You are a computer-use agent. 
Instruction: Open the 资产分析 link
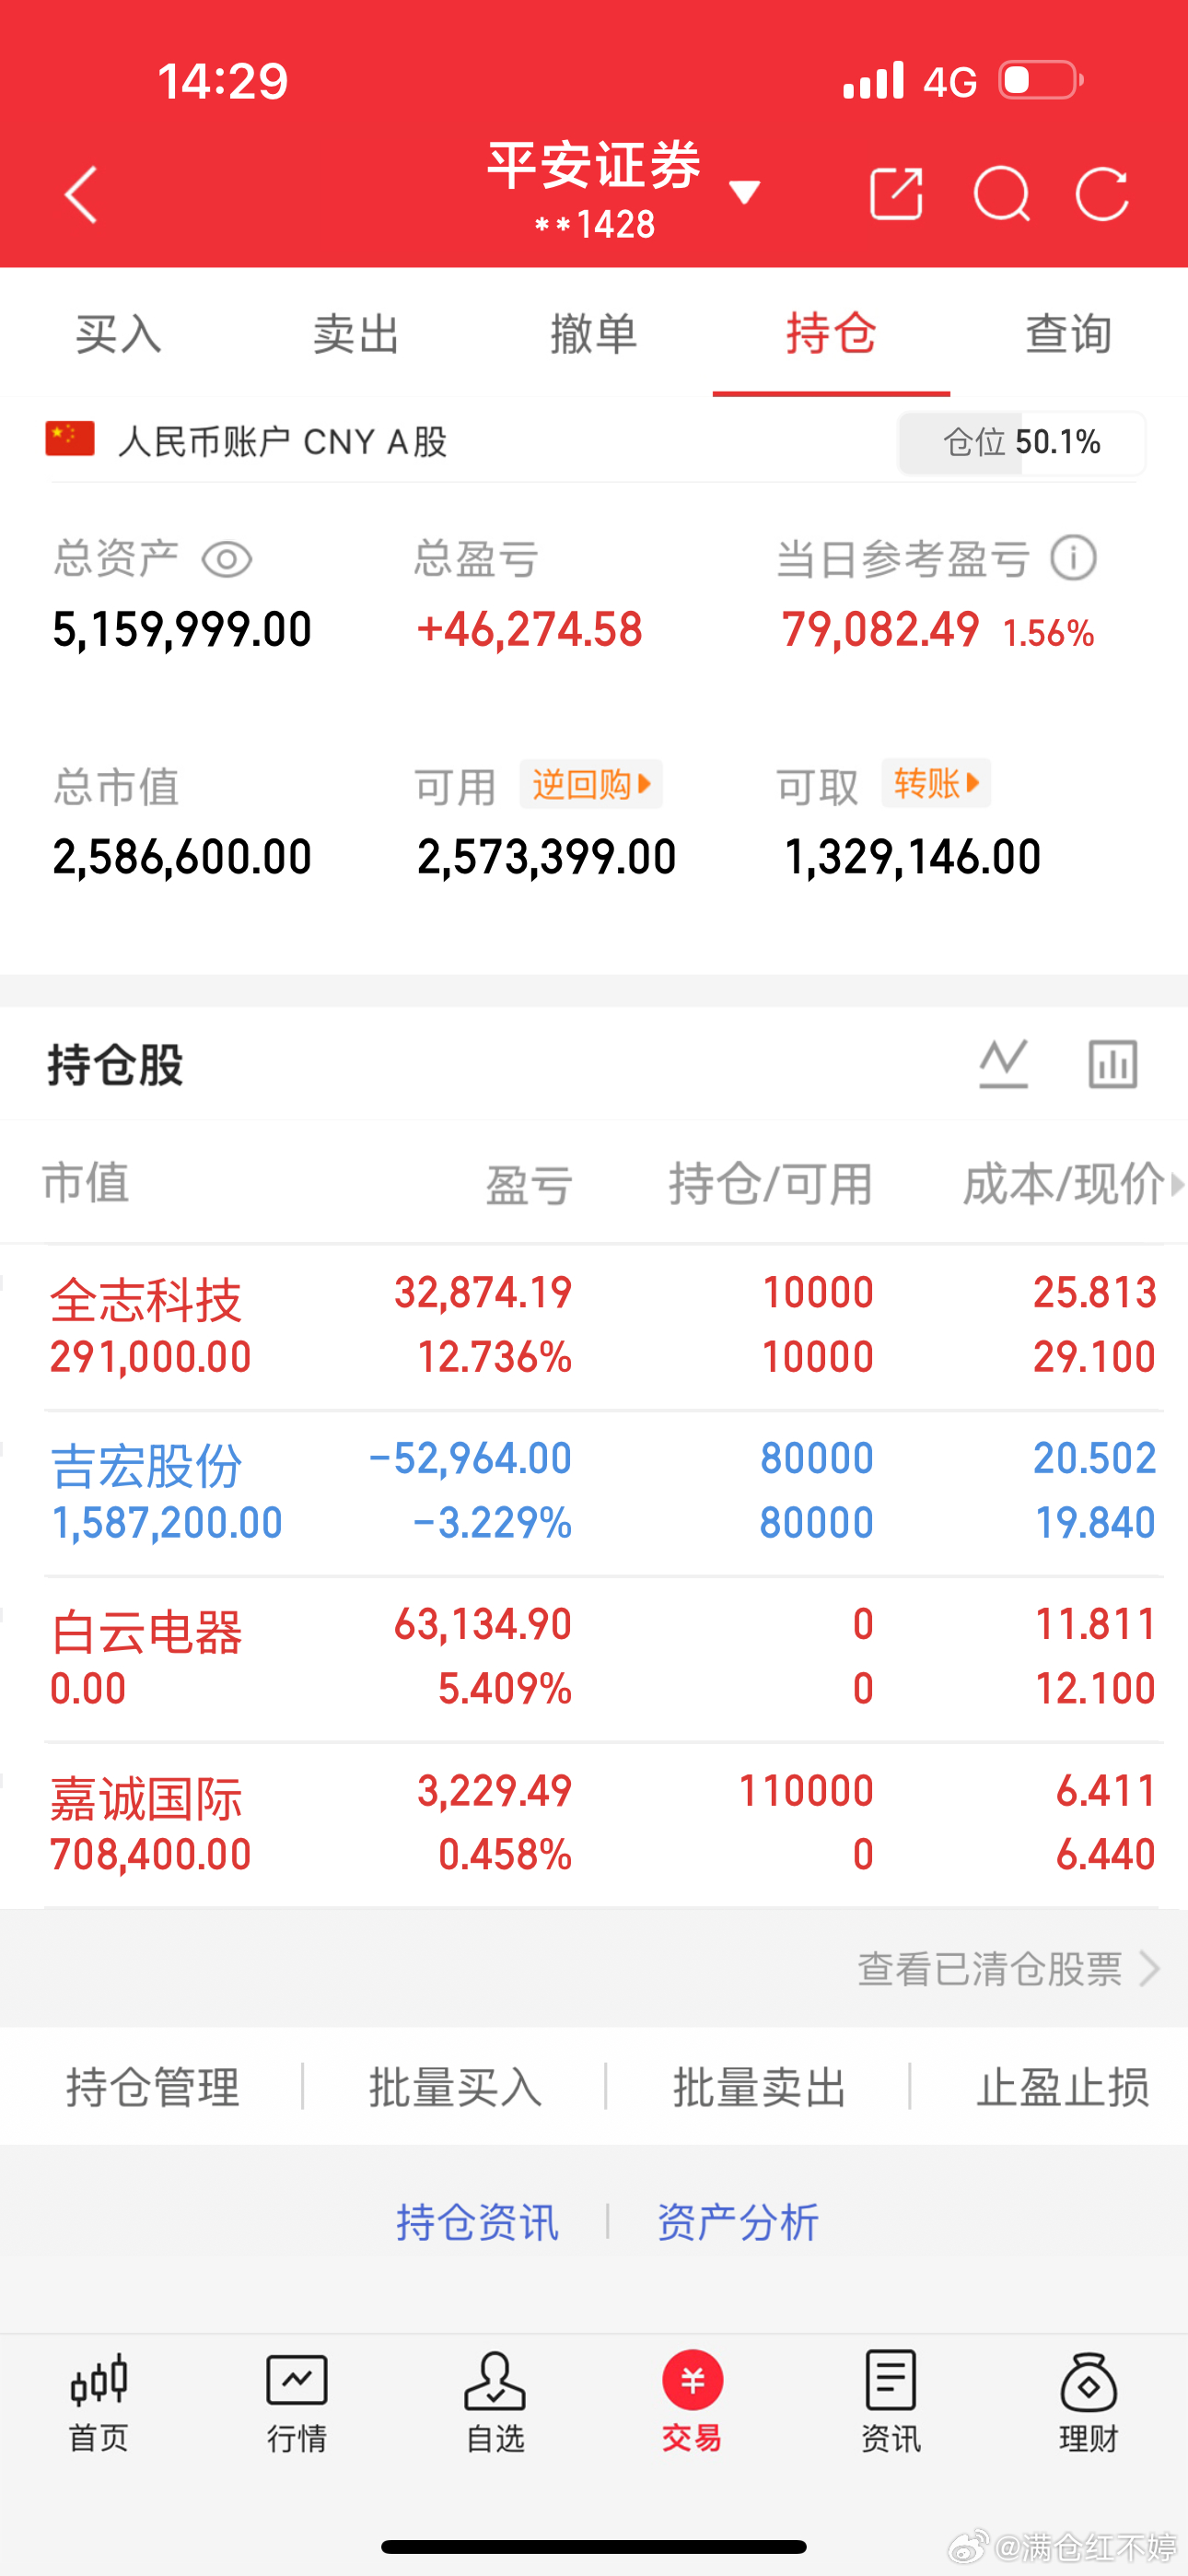[738, 2222]
